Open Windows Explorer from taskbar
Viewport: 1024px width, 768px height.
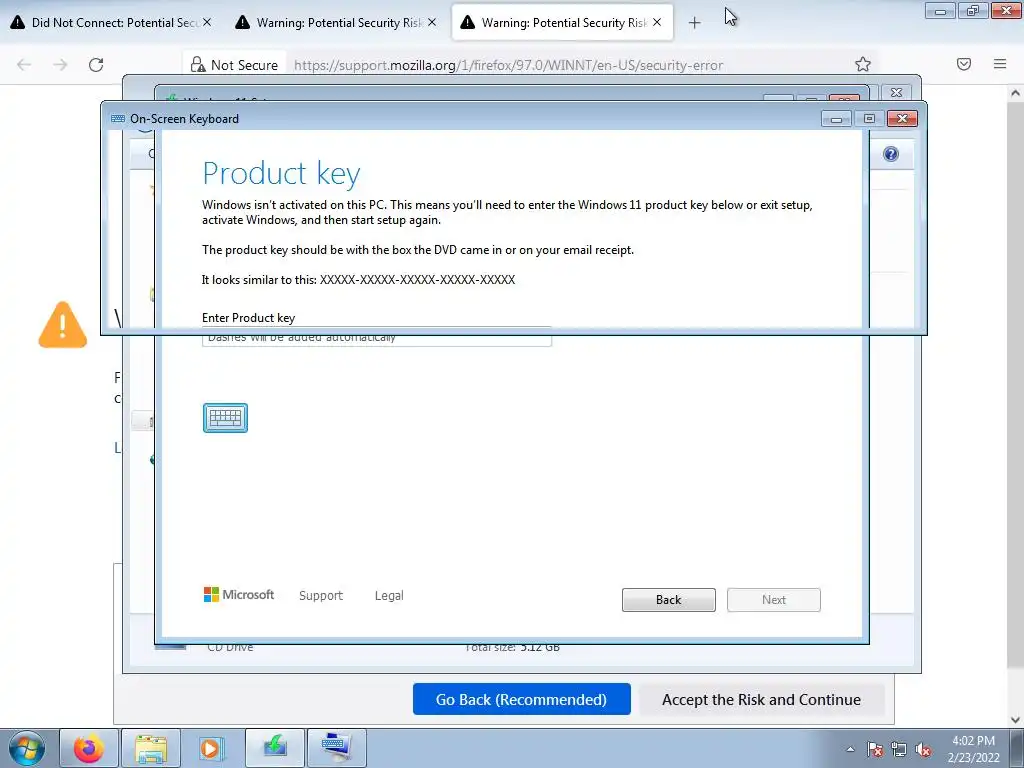151,748
